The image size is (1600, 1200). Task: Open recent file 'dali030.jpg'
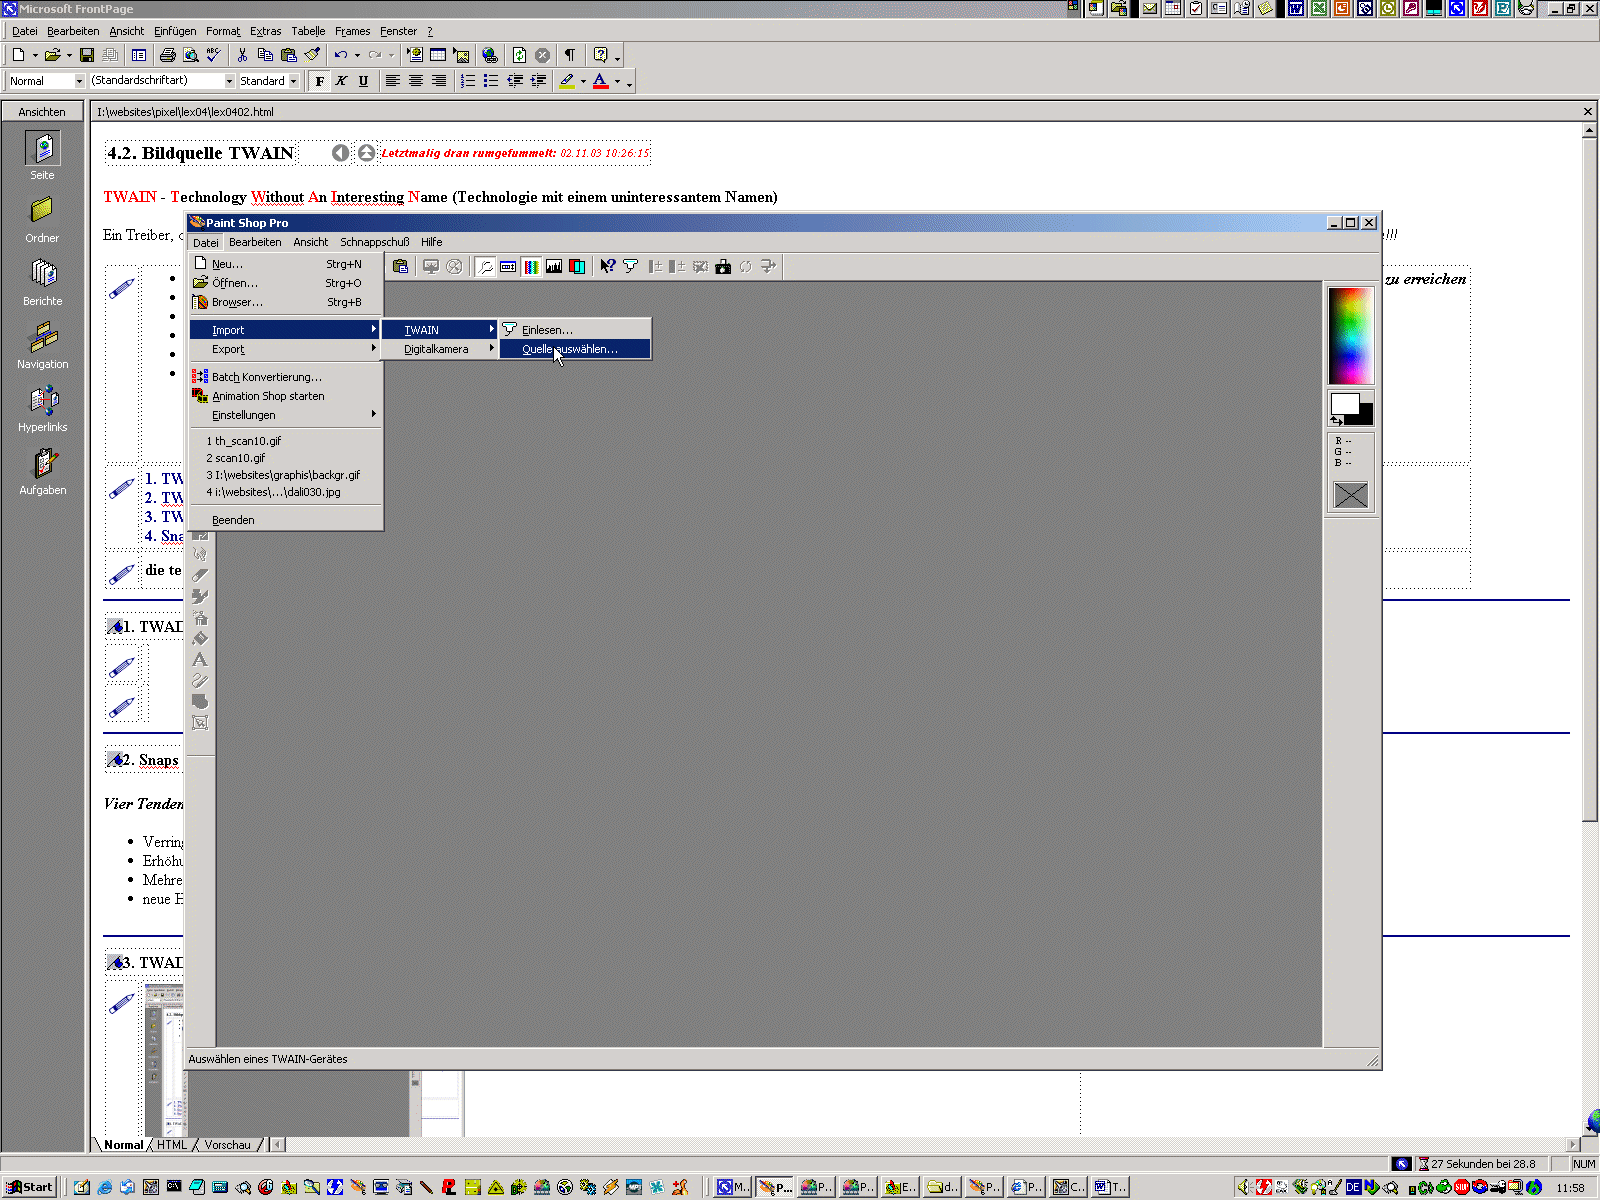tap(285, 492)
